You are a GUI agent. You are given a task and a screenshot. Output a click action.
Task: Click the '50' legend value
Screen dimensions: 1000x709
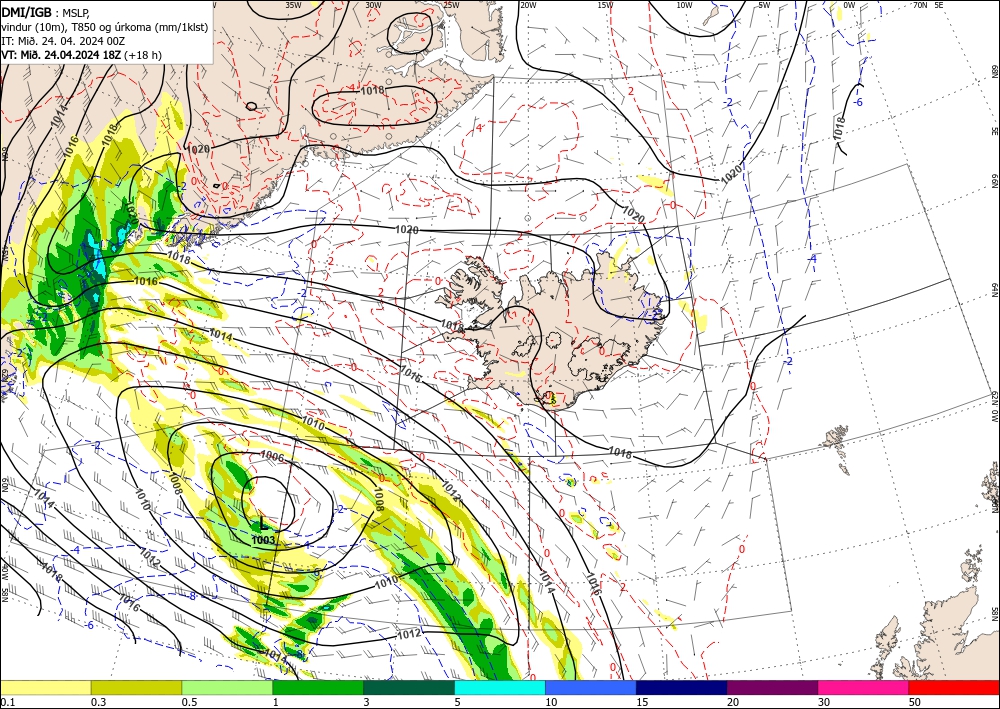[915, 702]
